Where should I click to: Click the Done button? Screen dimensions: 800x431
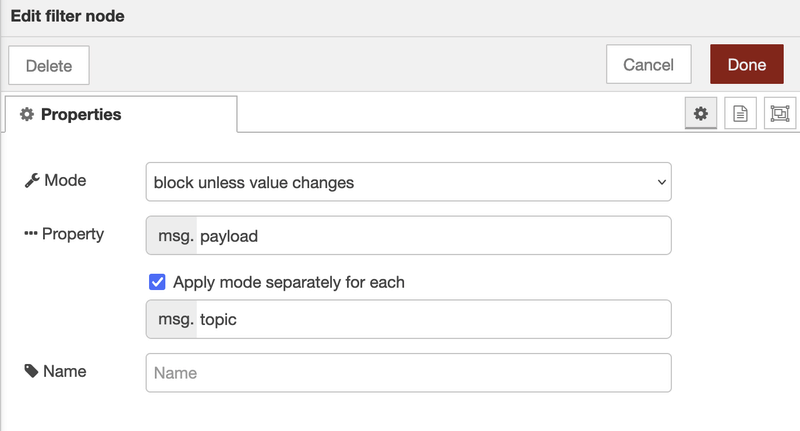746,64
